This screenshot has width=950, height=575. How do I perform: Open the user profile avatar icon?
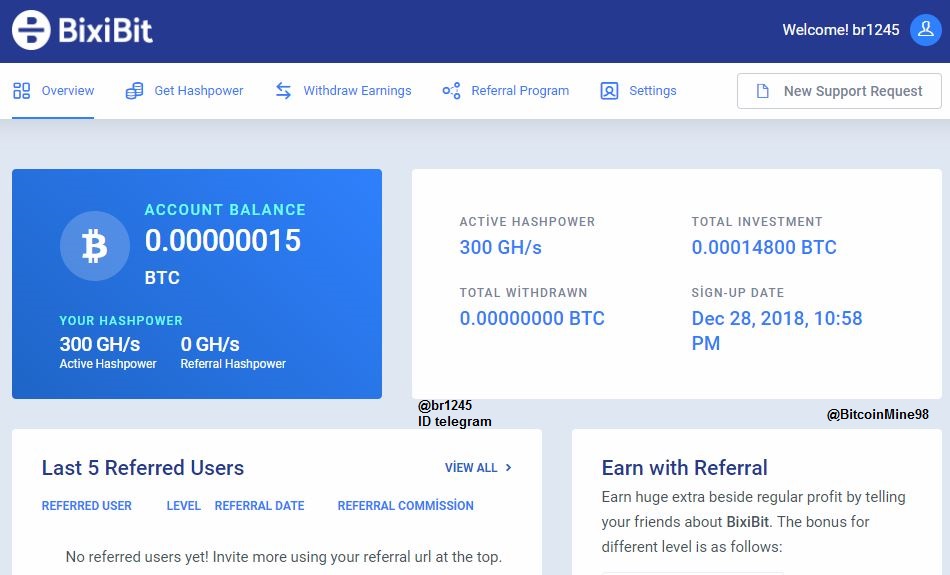click(925, 30)
